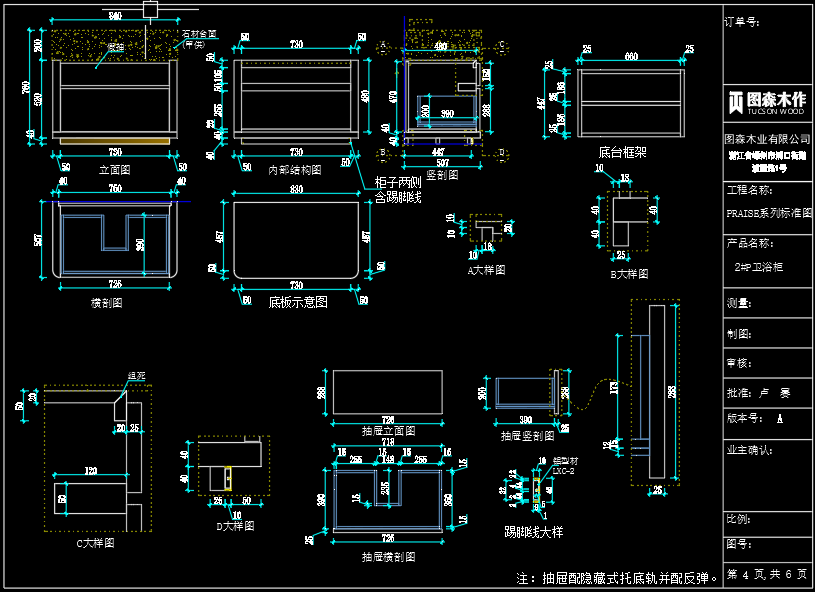Select the 立面图 elevation view label

(115, 170)
